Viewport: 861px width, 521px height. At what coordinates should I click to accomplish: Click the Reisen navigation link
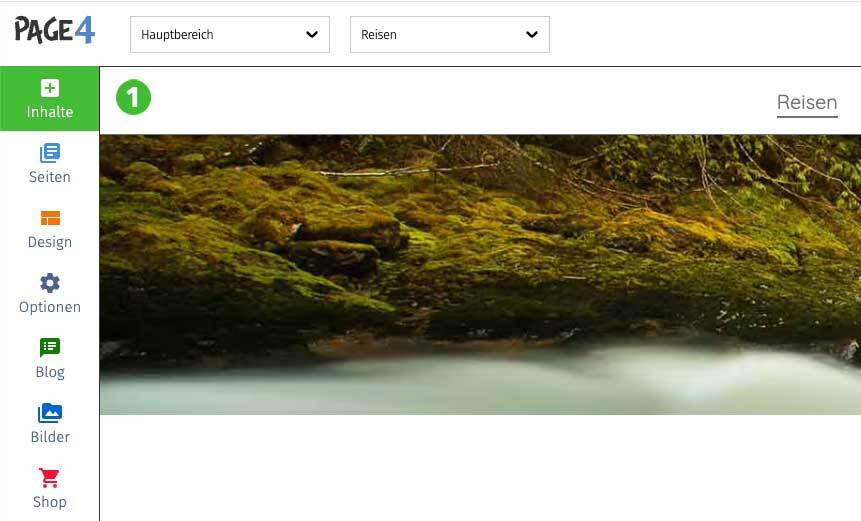[x=807, y=103]
